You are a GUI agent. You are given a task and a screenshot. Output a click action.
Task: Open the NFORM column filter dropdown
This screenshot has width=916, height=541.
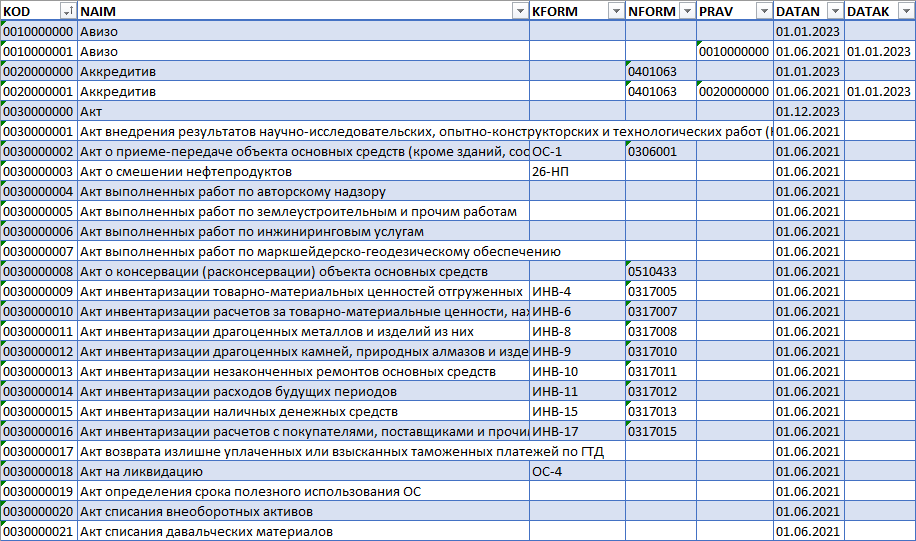coord(687,11)
